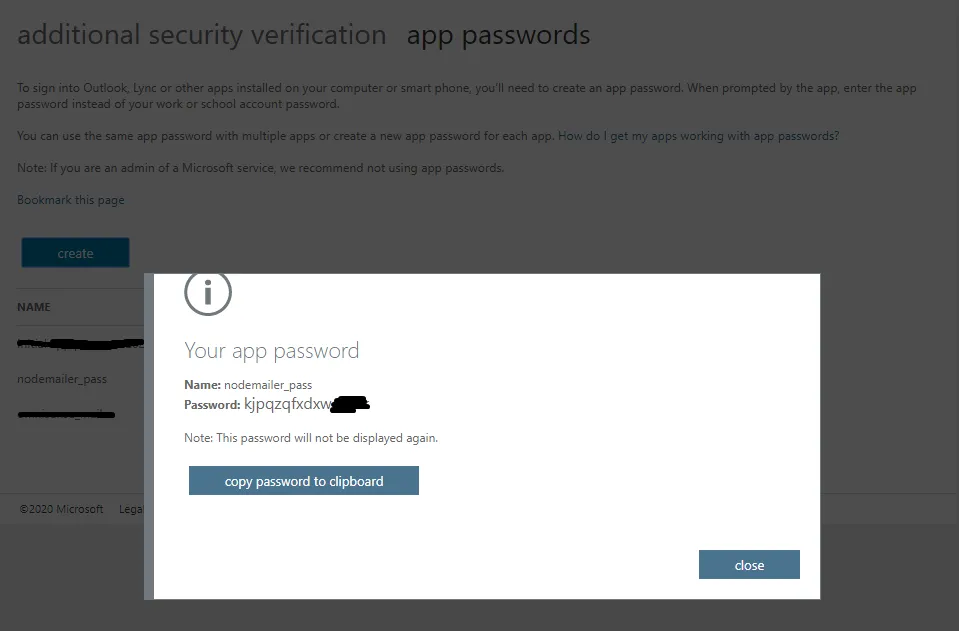Select the app passwords tab
Screen dimensions: 959x631
click(498, 36)
